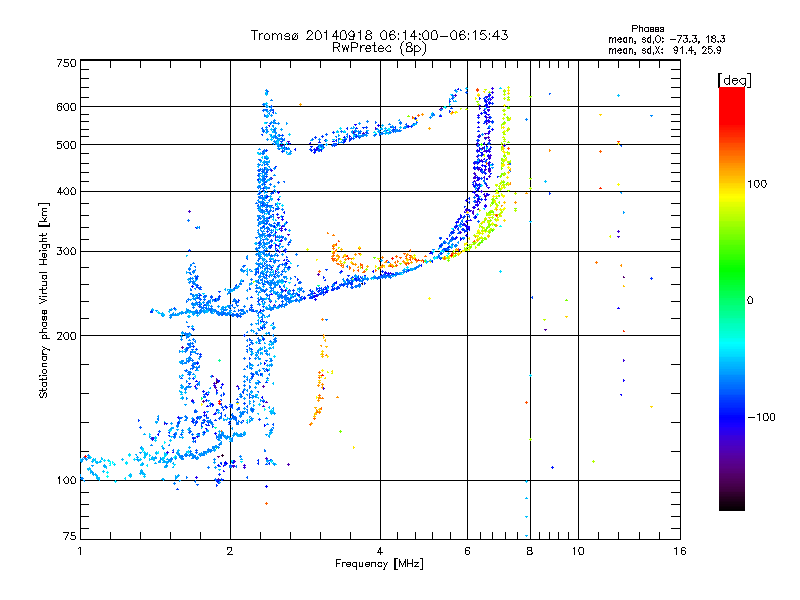Click the '[deg]' colorbar unit label
The image size is (800, 600).
pyautogui.click(x=734, y=80)
